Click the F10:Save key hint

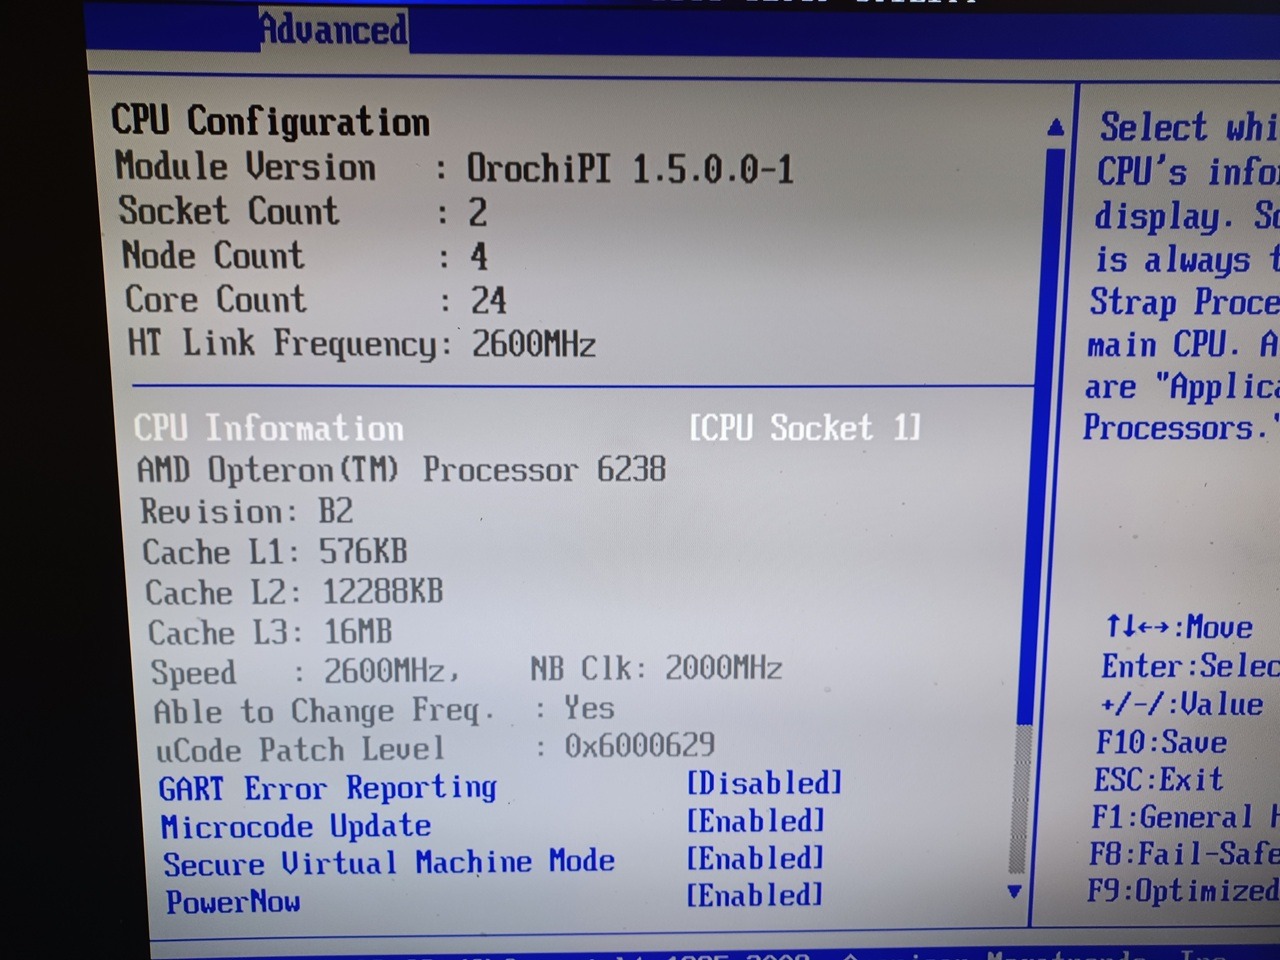[1161, 742]
